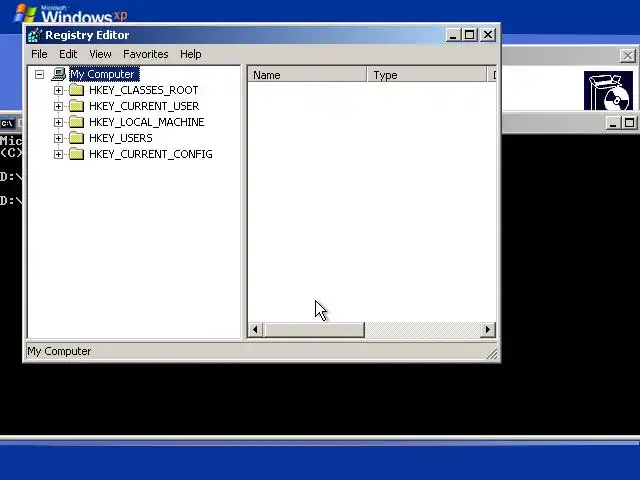Expand the HKEY_CURRENT_USER key
This screenshot has height=480, width=640.
click(x=58, y=106)
